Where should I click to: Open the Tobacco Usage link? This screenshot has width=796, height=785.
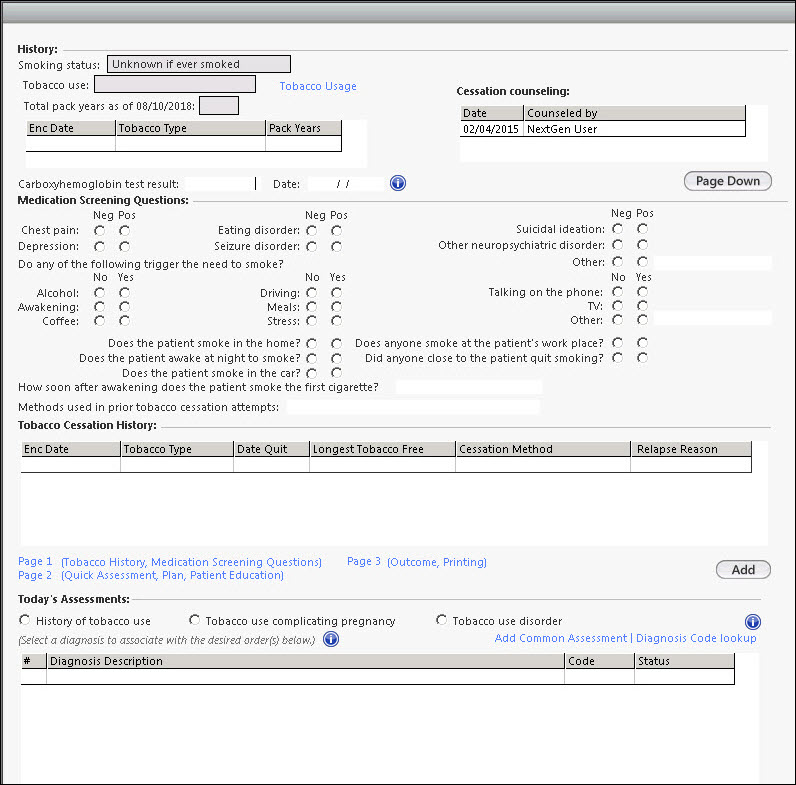pyautogui.click(x=318, y=86)
